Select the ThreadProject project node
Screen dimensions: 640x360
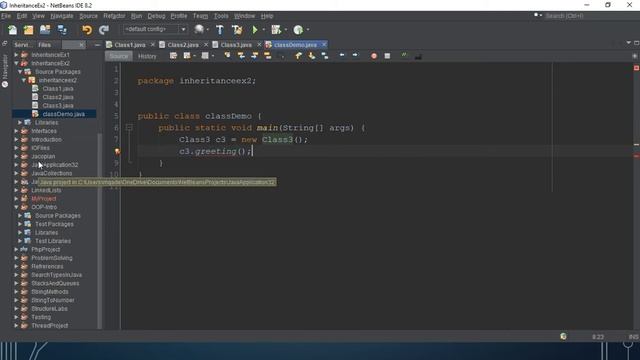click(49, 326)
